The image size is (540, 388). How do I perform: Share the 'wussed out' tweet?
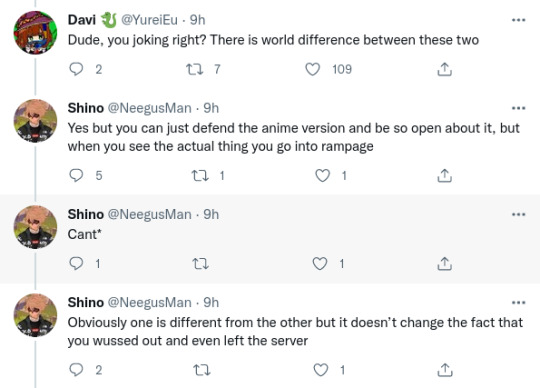[x=444, y=370]
